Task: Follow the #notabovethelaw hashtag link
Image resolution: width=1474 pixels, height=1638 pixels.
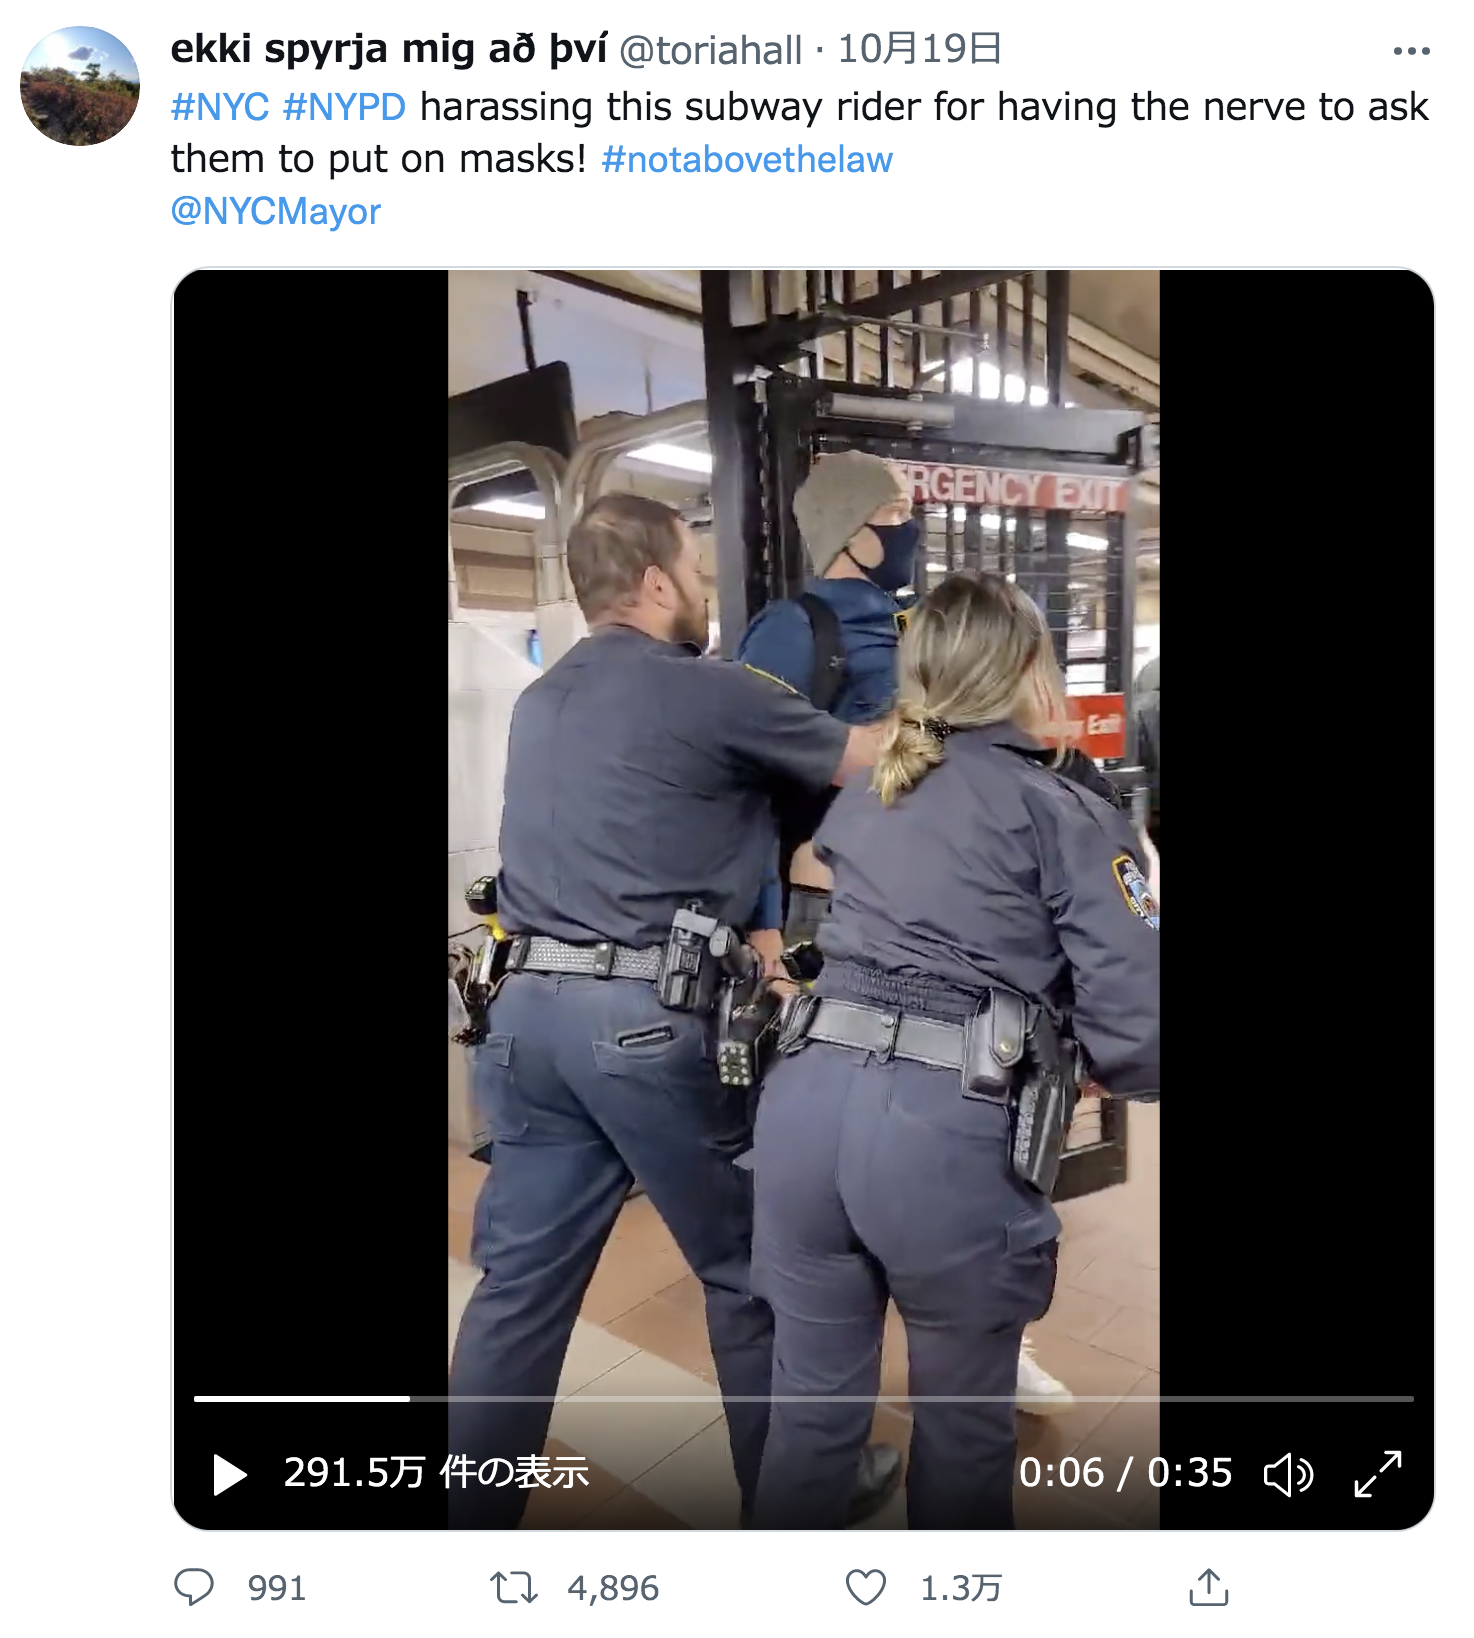Action: point(747,159)
